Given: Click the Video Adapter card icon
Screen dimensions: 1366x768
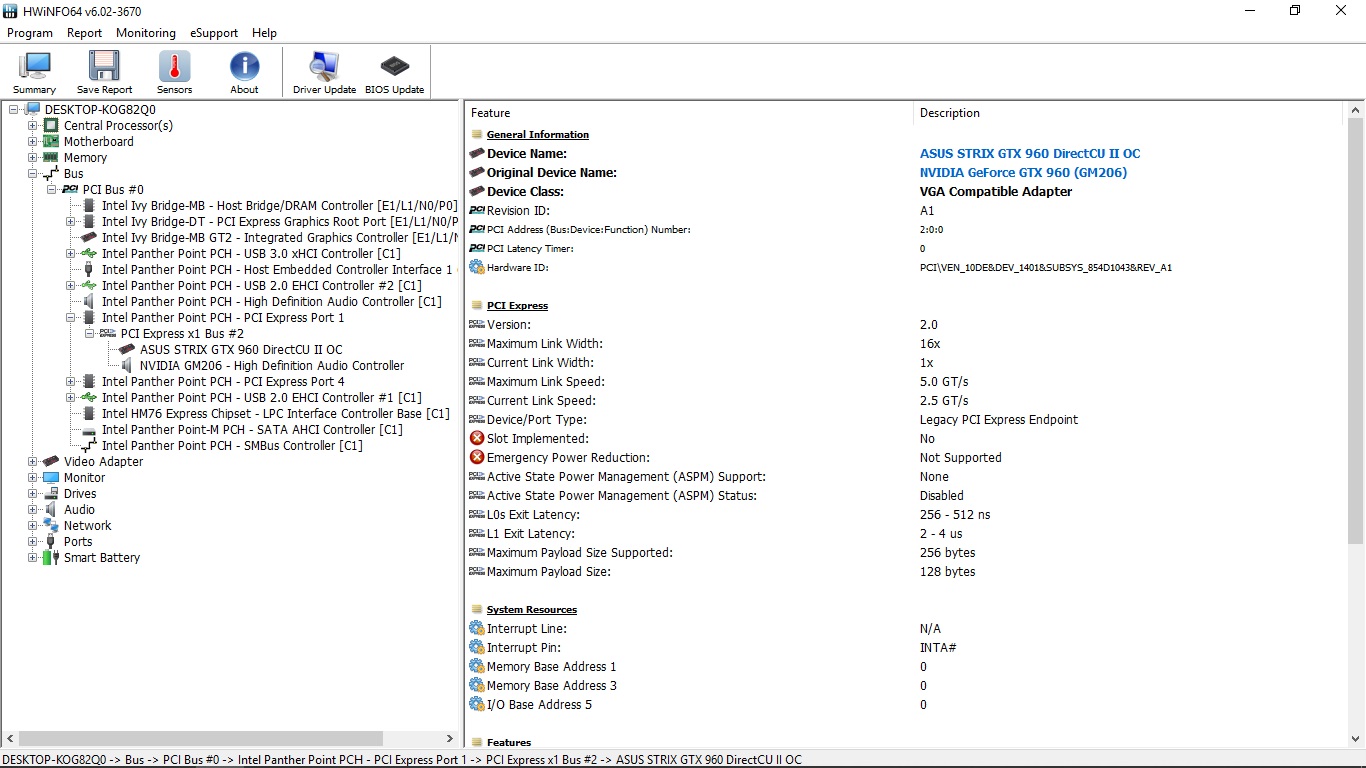Looking at the screenshot, I should pyautogui.click(x=51, y=462).
